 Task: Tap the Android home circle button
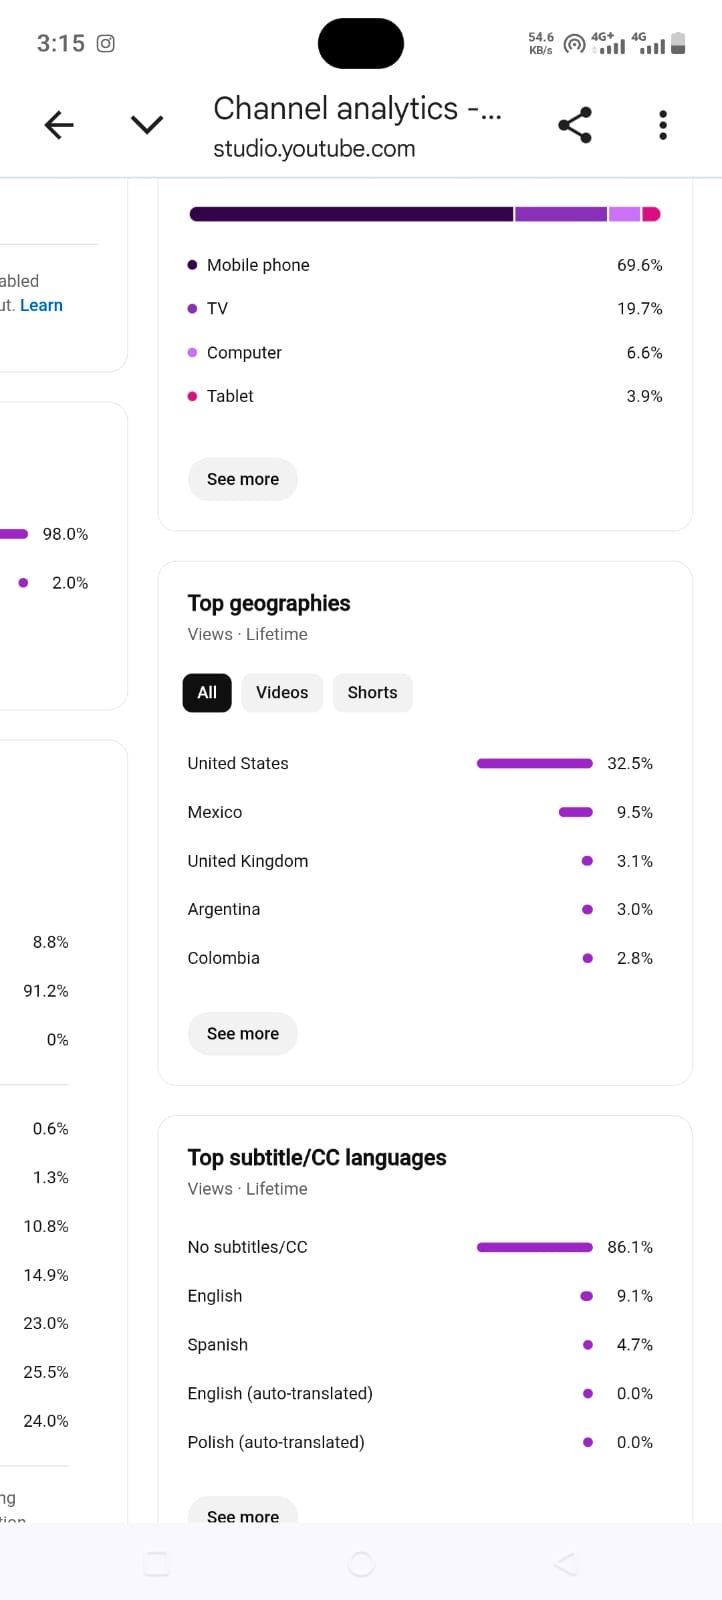point(361,1563)
